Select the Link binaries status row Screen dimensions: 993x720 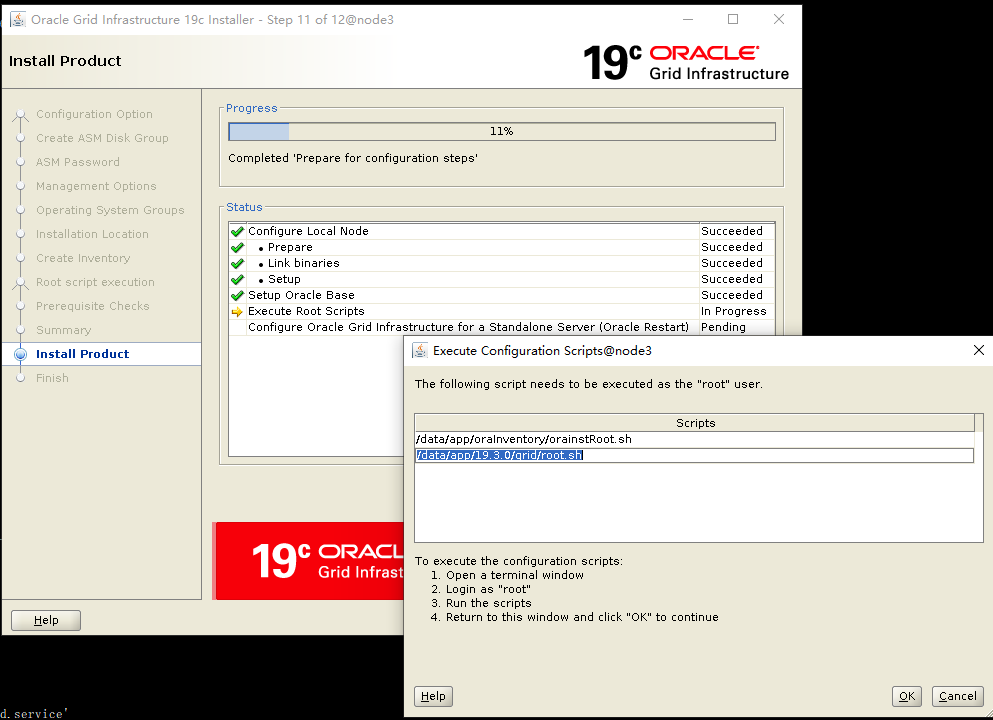tap(502, 263)
